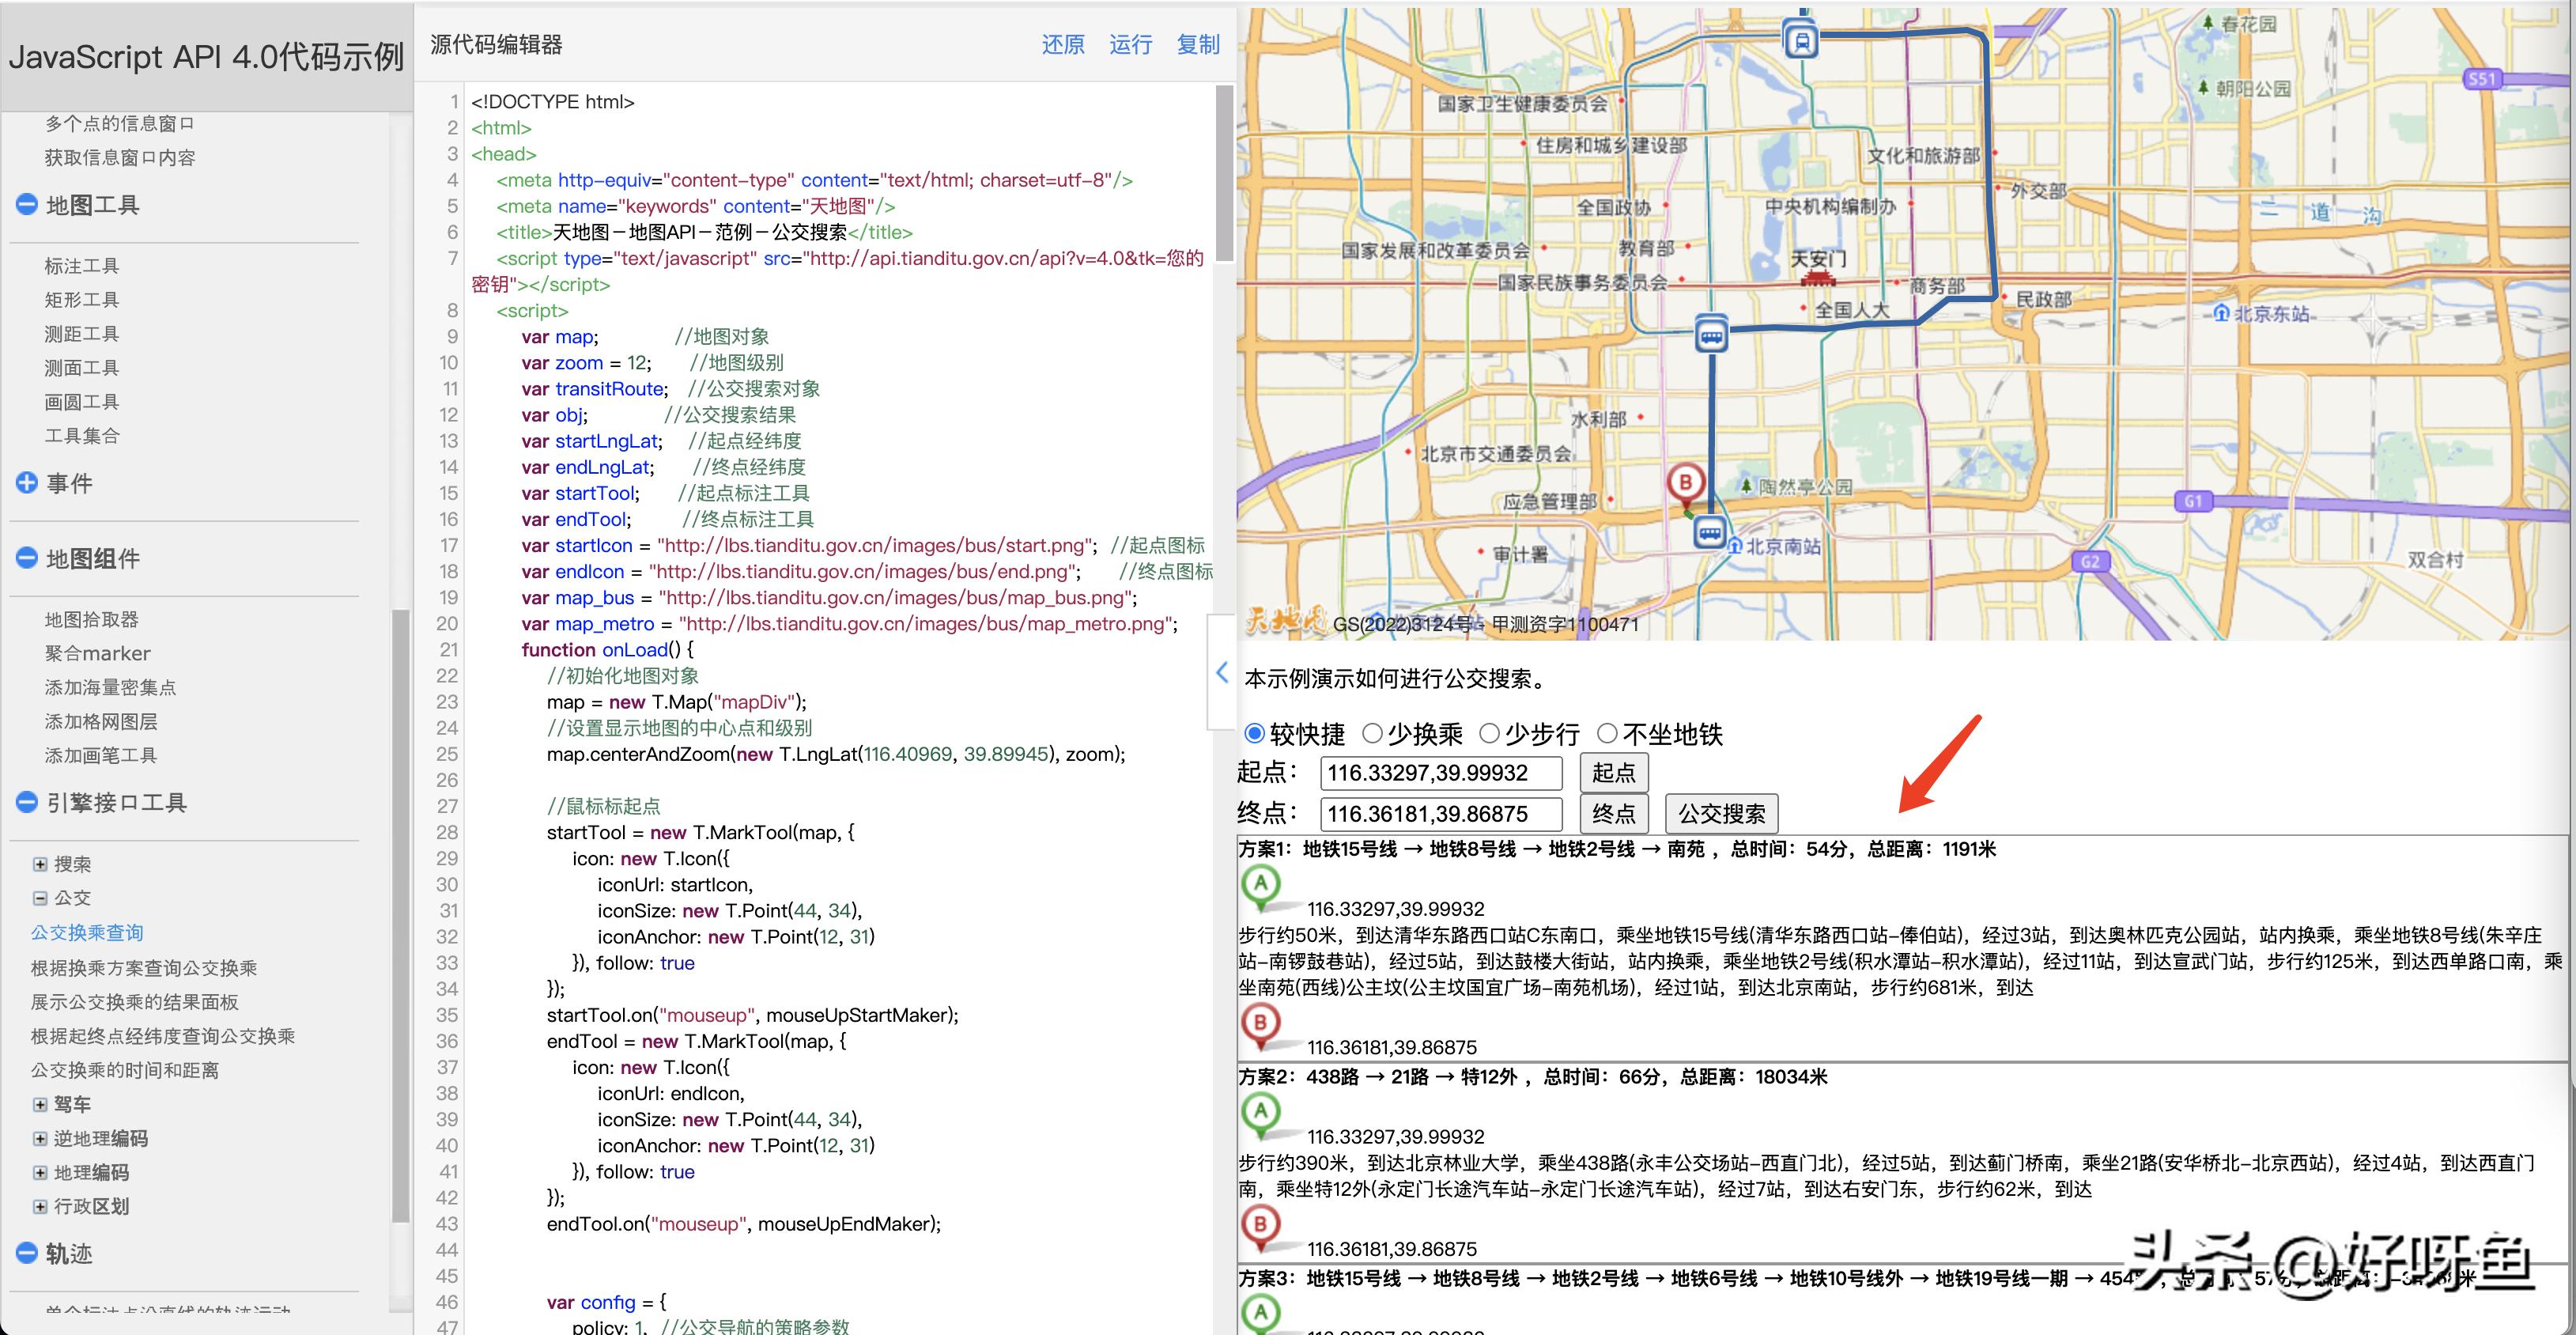Open the 公交换乘查询 example
The image size is (2576, 1335).
pyautogui.click(x=87, y=932)
